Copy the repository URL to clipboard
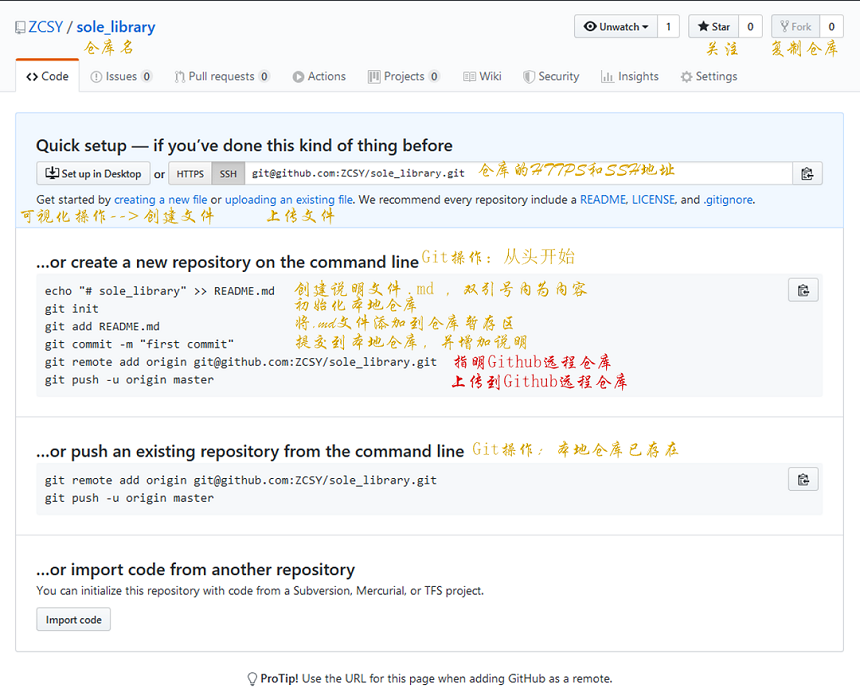860x696 pixels. click(x=807, y=173)
